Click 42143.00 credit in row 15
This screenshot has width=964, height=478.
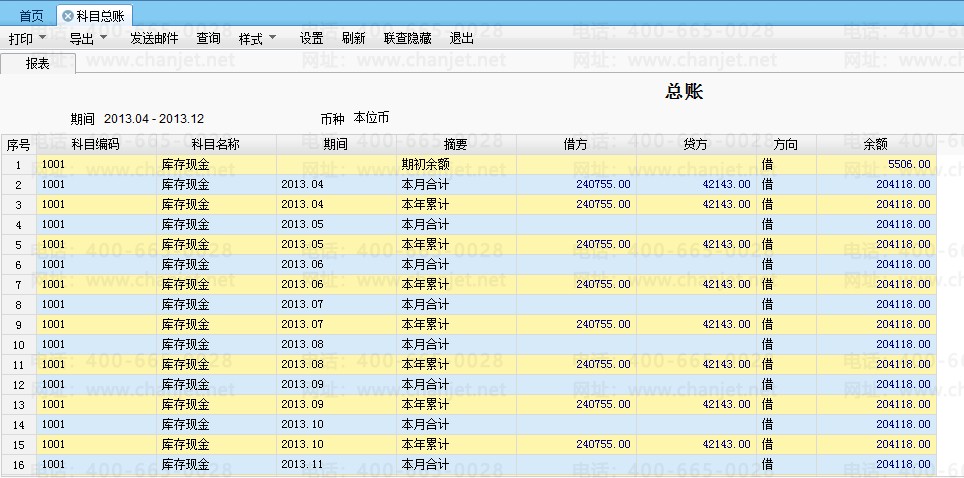pos(695,444)
